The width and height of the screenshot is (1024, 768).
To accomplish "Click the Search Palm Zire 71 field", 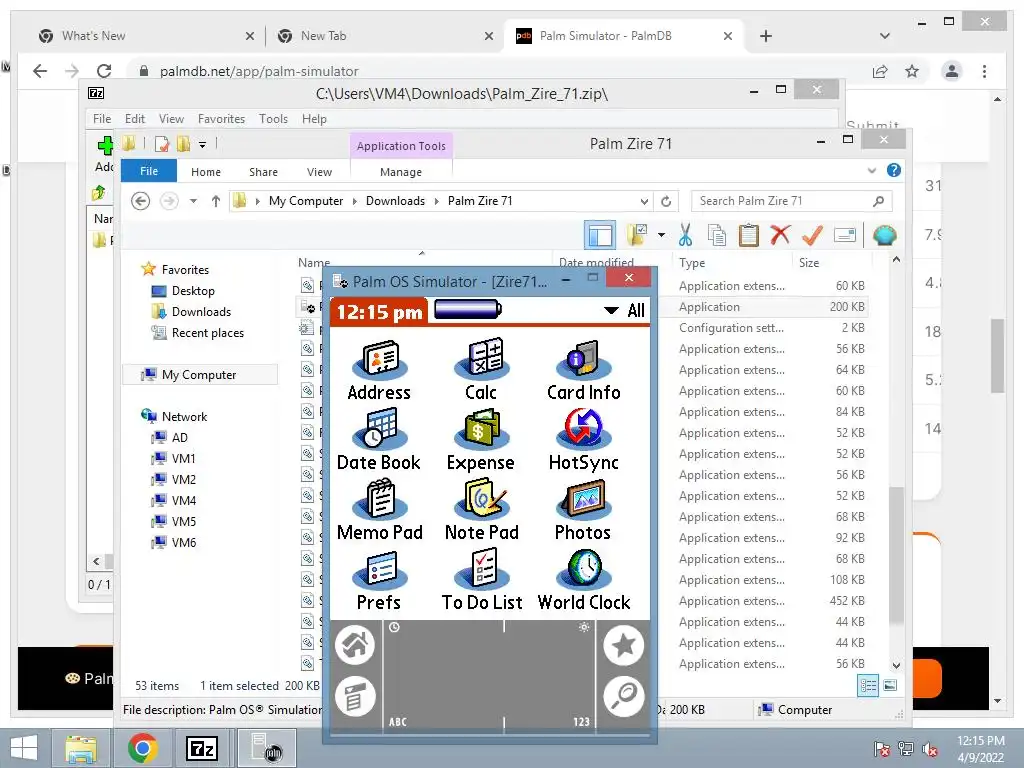I will point(792,201).
